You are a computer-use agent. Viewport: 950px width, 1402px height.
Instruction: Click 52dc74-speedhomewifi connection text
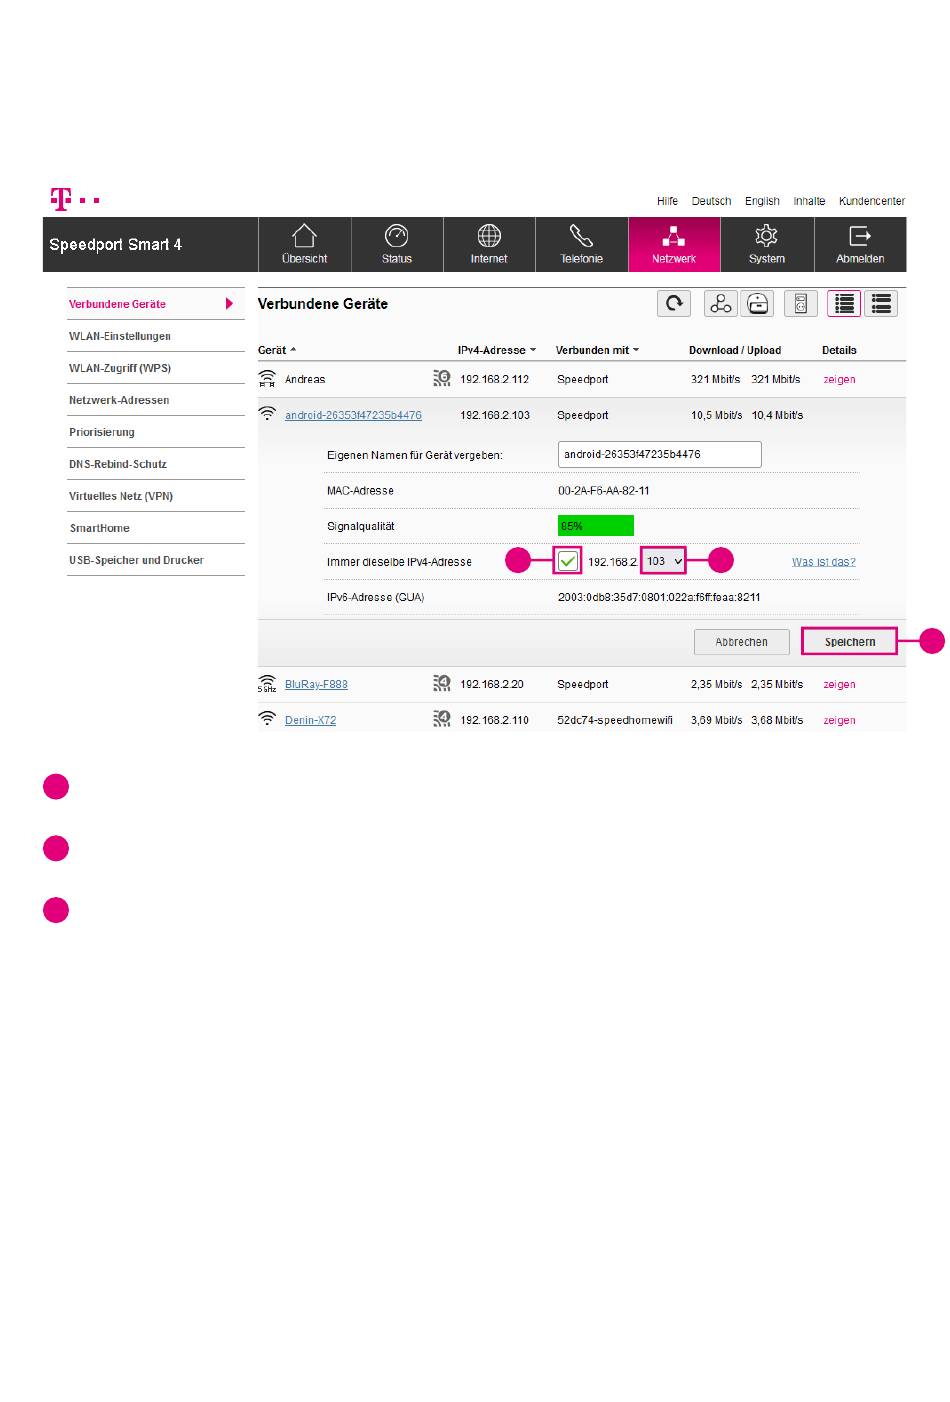615,720
